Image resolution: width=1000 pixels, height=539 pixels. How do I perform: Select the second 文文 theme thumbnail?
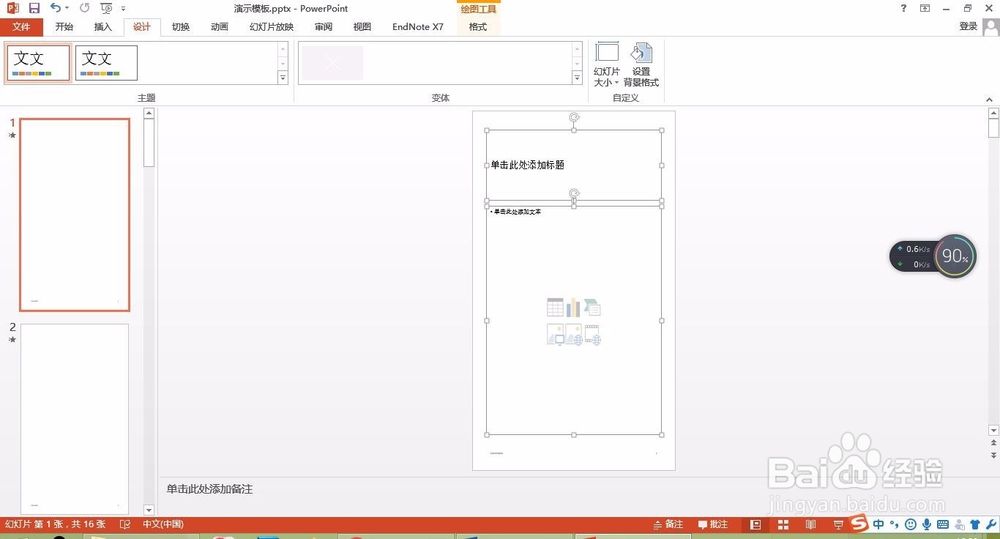point(107,63)
